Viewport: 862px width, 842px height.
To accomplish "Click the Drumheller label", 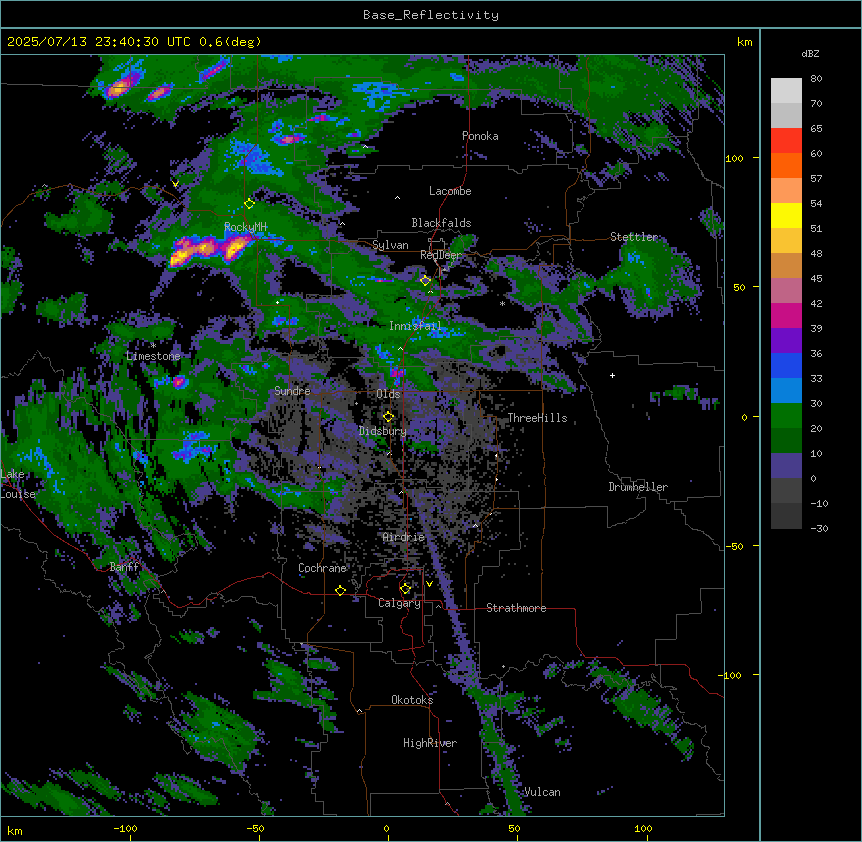I will coord(638,487).
